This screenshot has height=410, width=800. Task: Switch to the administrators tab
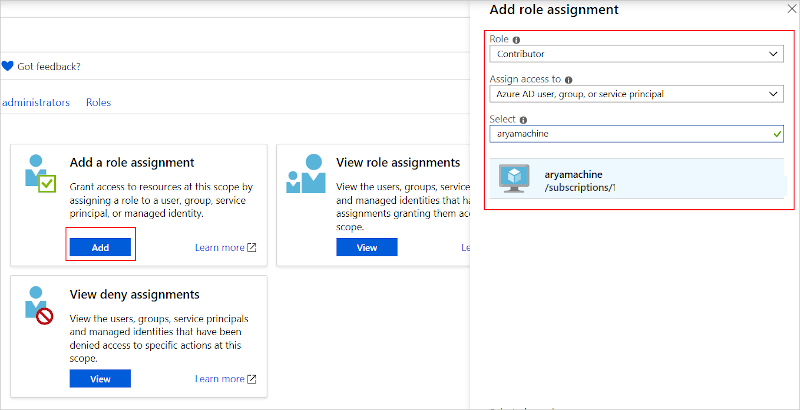tap(36, 102)
